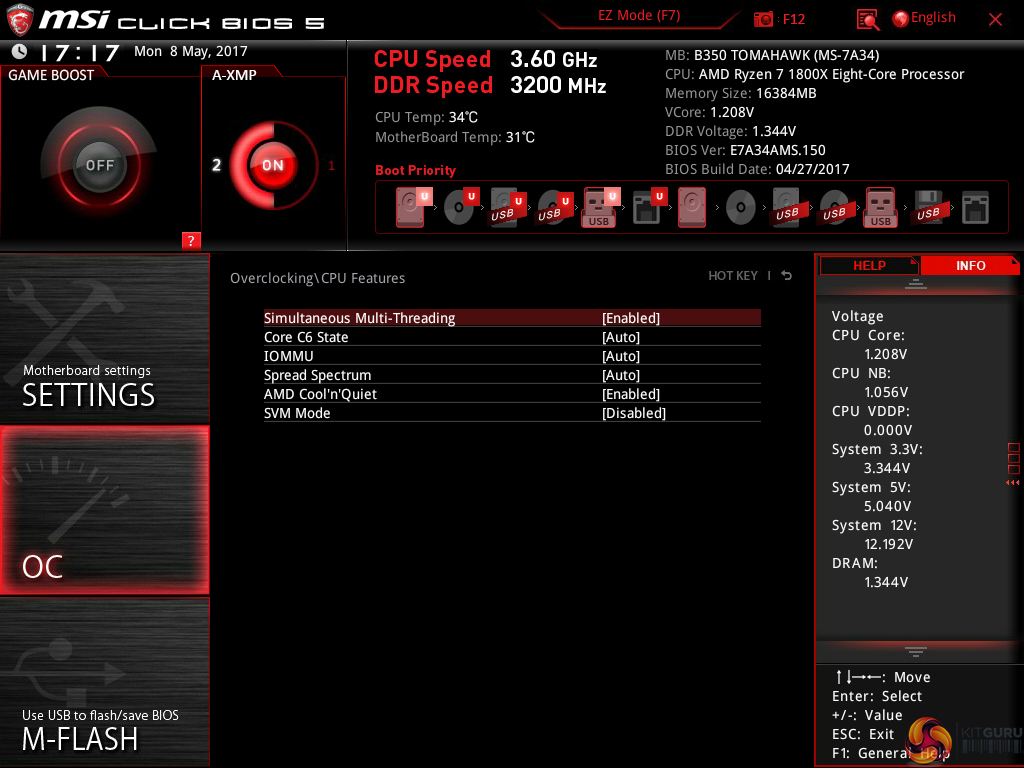Switch to the HELP tab

click(x=869, y=265)
